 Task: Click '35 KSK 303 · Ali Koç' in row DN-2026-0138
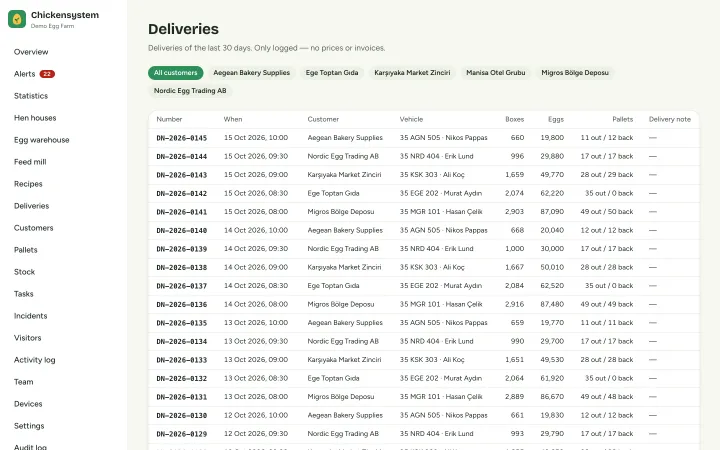point(432,267)
